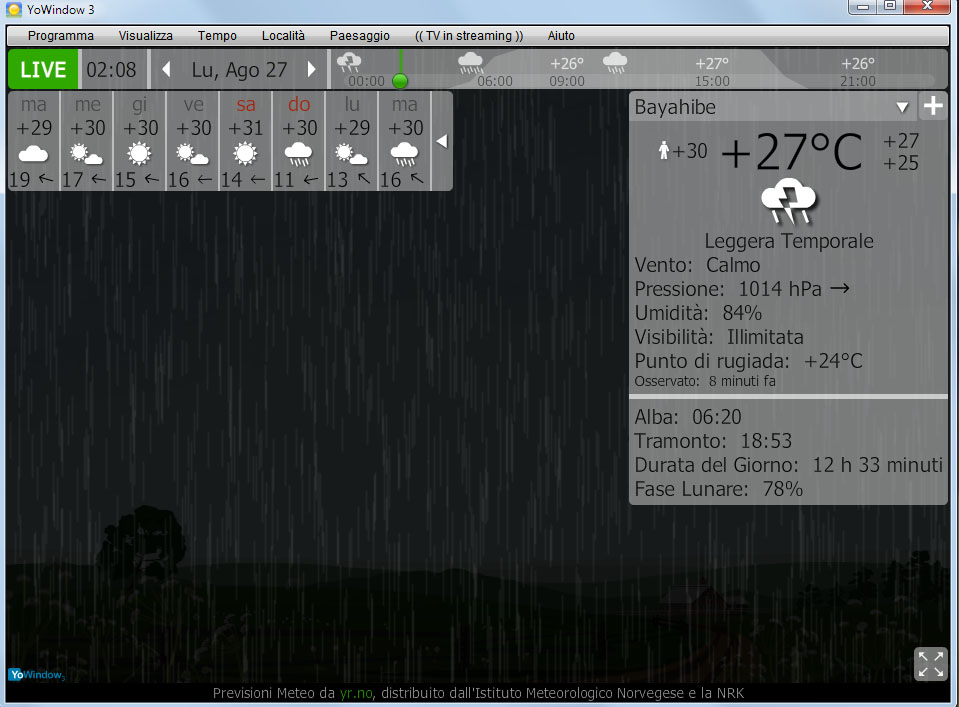This screenshot has width=959, height=707.
Task: Click the rain cloud icon near 06:00
Action: (x=470, y=63)
